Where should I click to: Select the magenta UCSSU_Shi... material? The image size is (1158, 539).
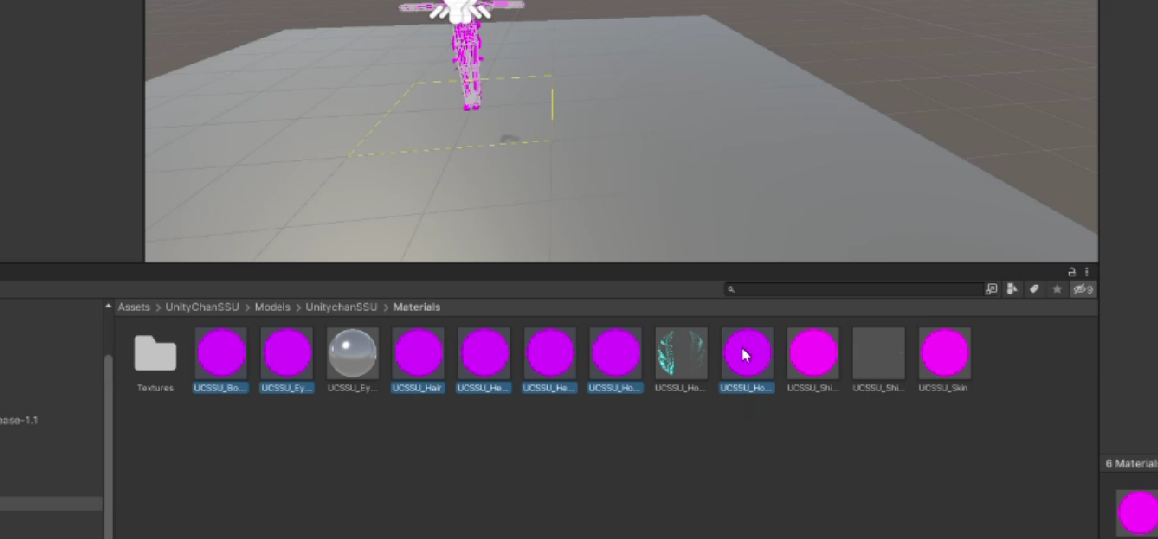coord(813,353)
